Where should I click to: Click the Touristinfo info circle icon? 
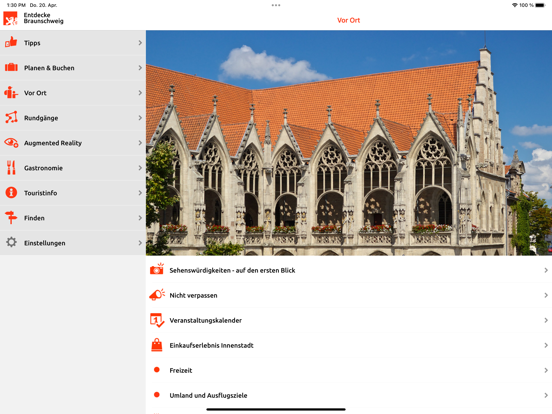tap(11, 193)
